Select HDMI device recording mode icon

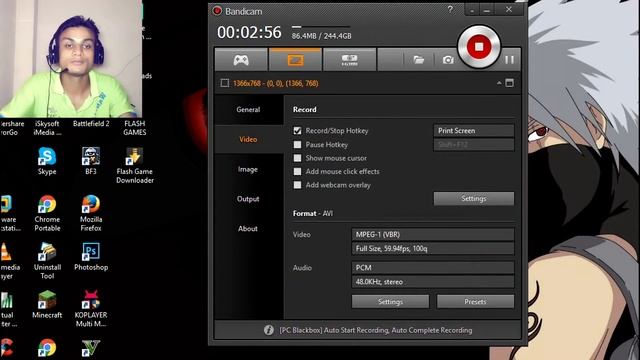point(349,60)
